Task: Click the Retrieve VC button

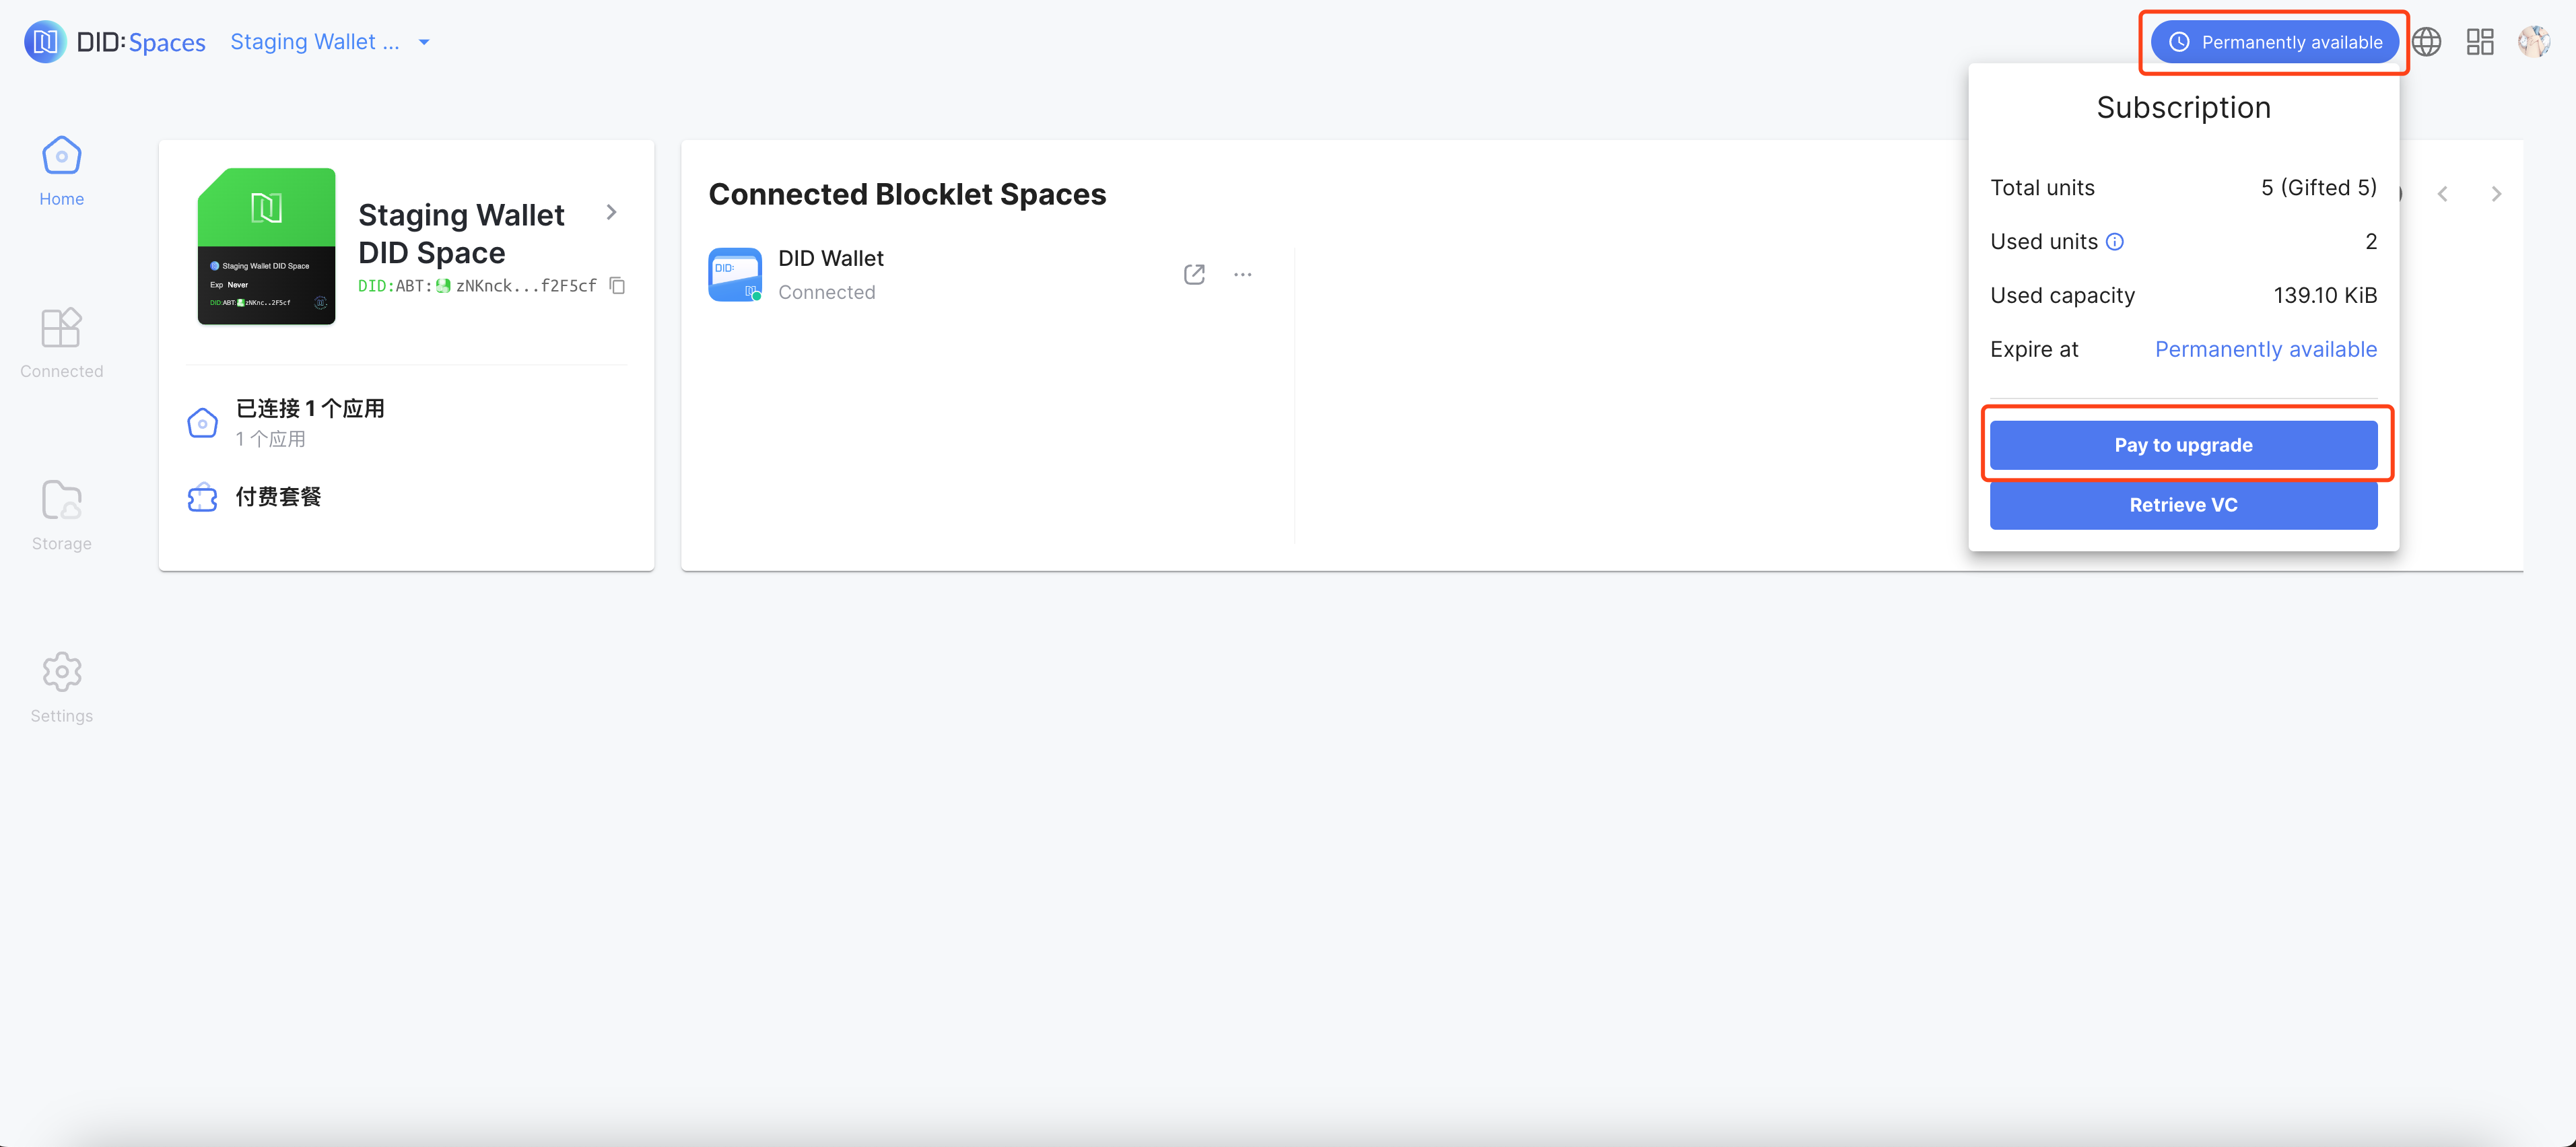Action: [x=2183, y=505]
